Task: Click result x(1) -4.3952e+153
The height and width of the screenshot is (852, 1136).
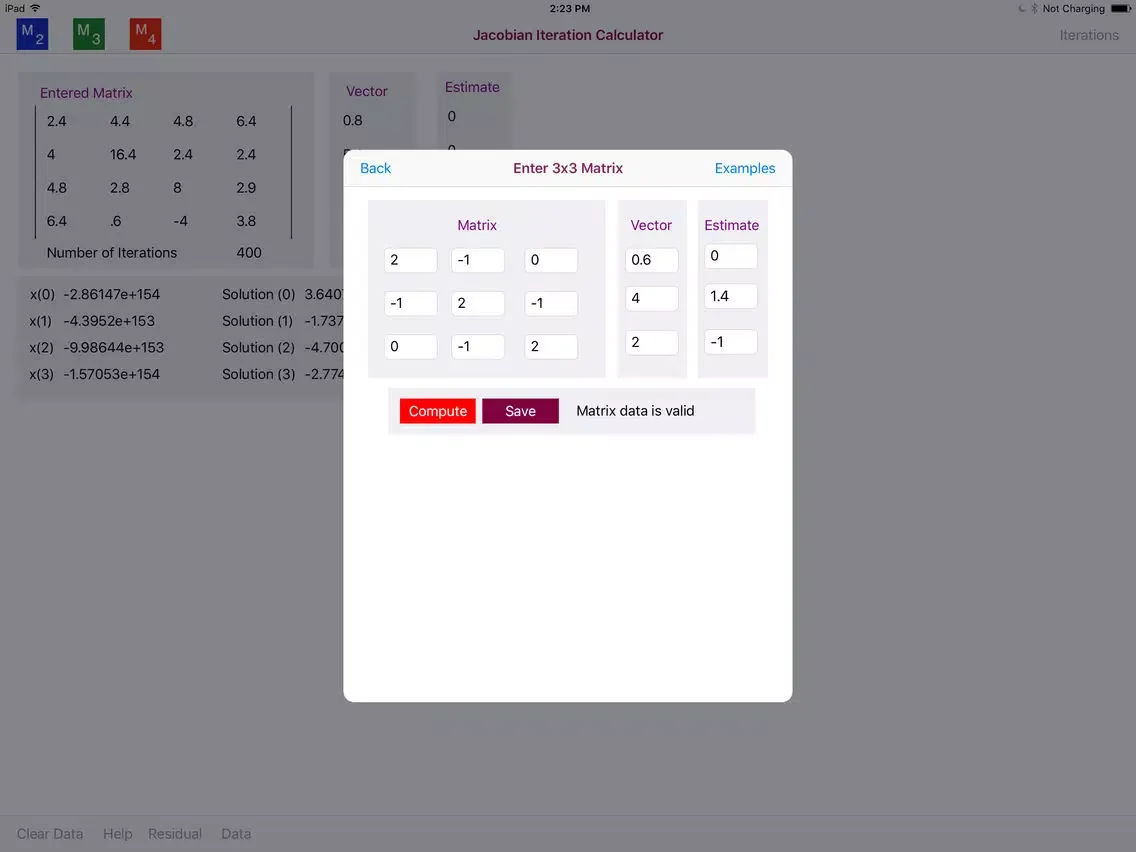Action: click(92, 321)
